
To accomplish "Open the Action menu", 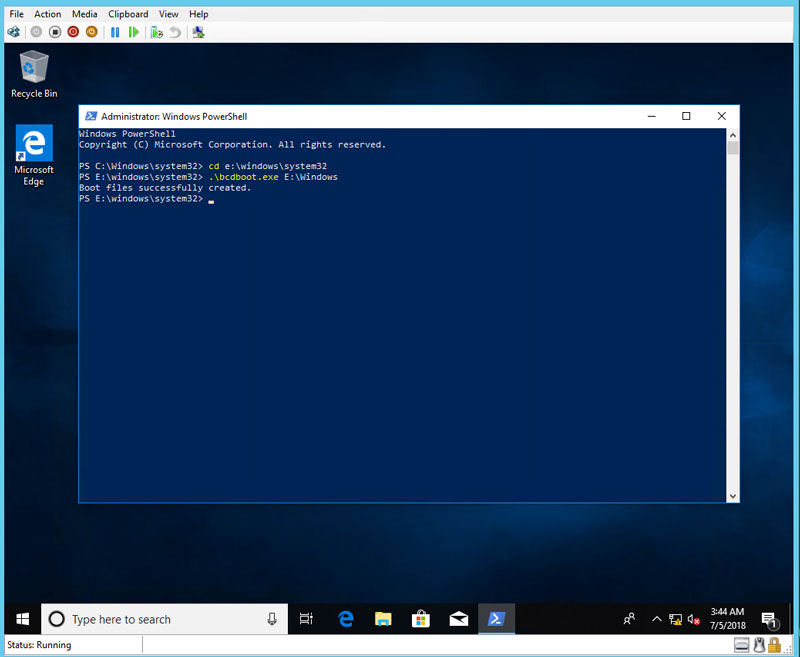I will point(47,14).
